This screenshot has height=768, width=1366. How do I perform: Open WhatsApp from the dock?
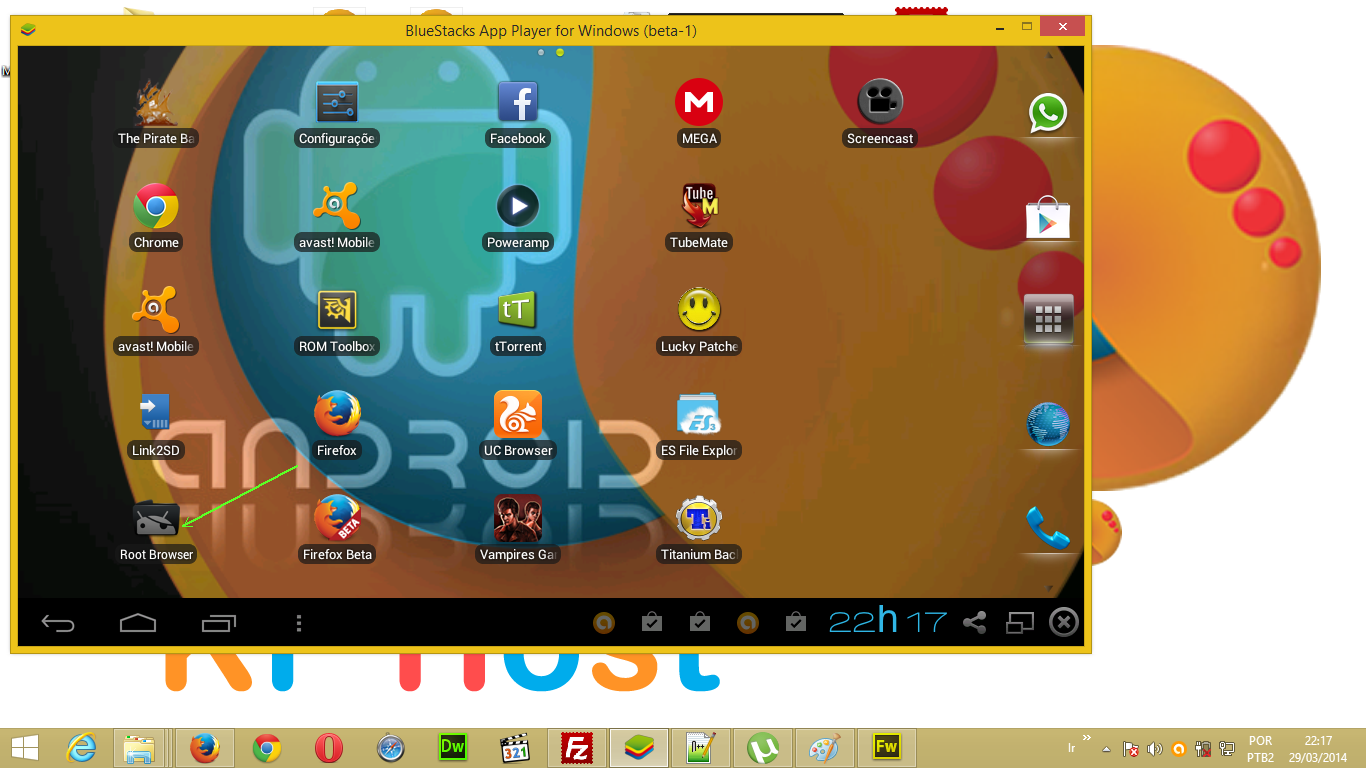click(x=1048, y=113)
